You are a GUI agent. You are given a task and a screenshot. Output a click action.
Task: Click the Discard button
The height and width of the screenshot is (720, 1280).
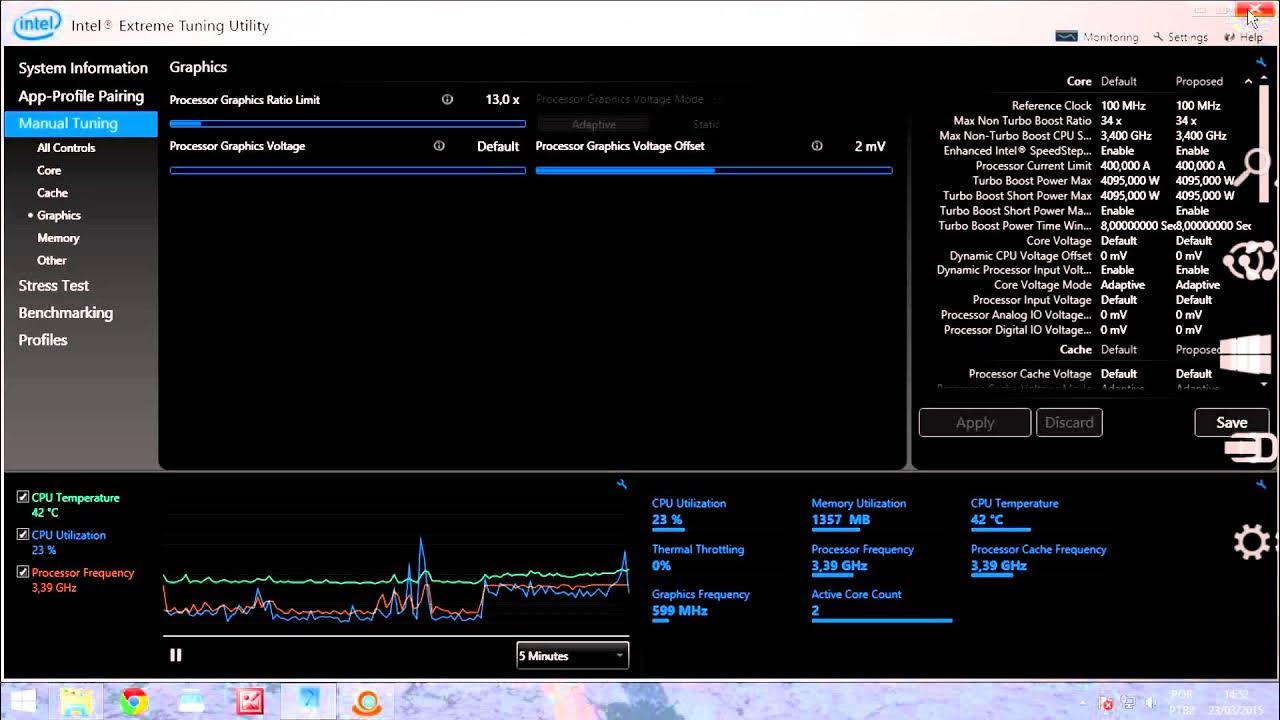click(1069, 423)
